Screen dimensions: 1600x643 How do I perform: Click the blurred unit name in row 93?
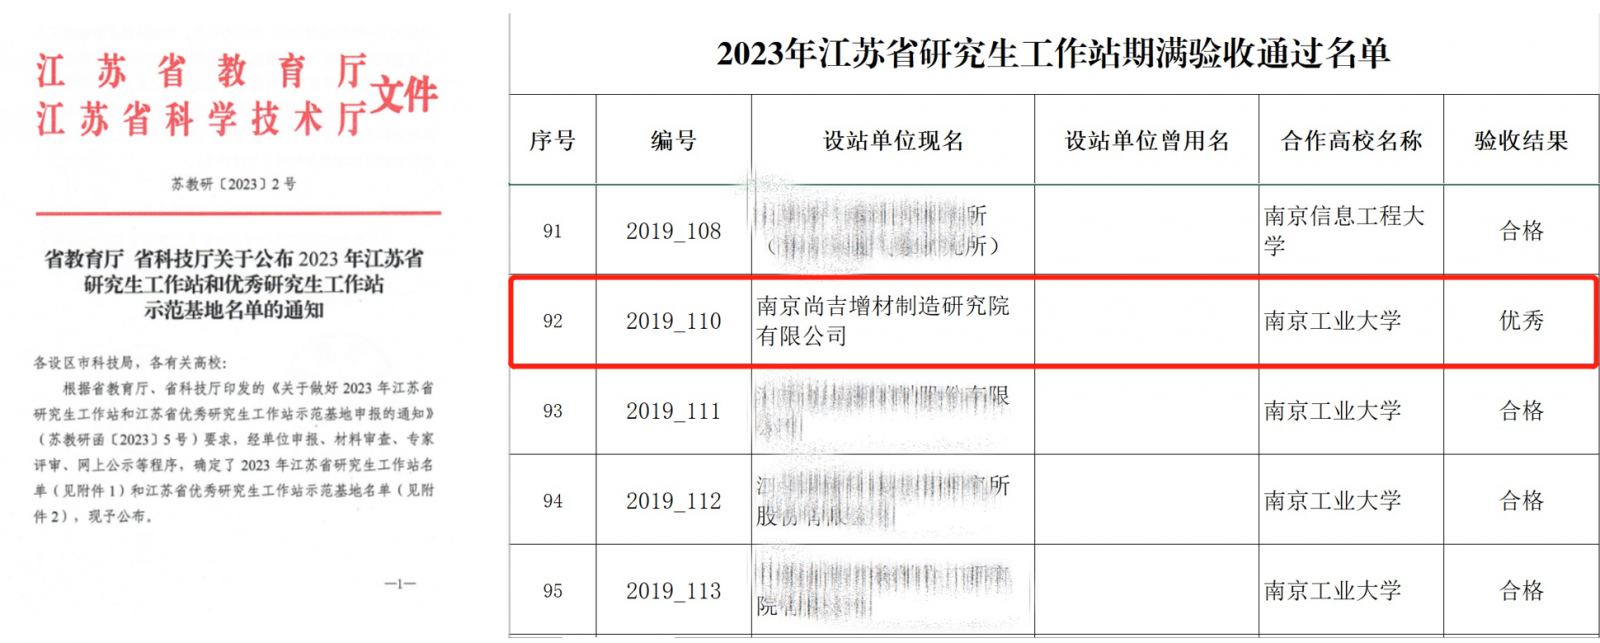(883, 411)
